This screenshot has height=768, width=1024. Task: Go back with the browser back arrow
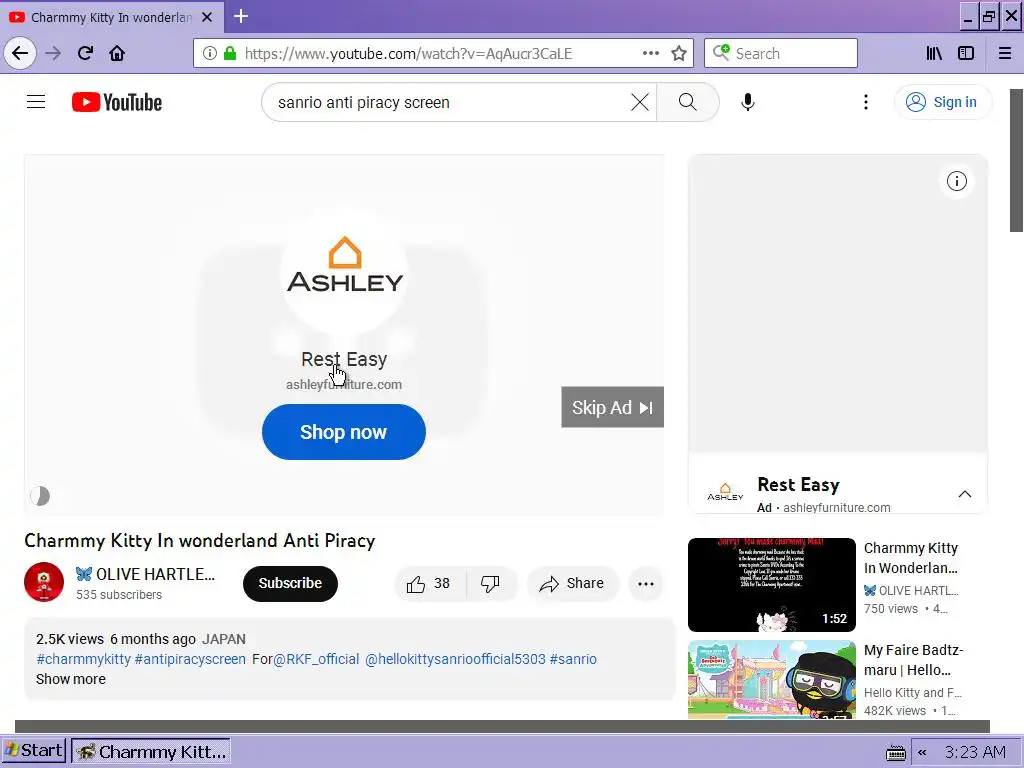[20, 53]
